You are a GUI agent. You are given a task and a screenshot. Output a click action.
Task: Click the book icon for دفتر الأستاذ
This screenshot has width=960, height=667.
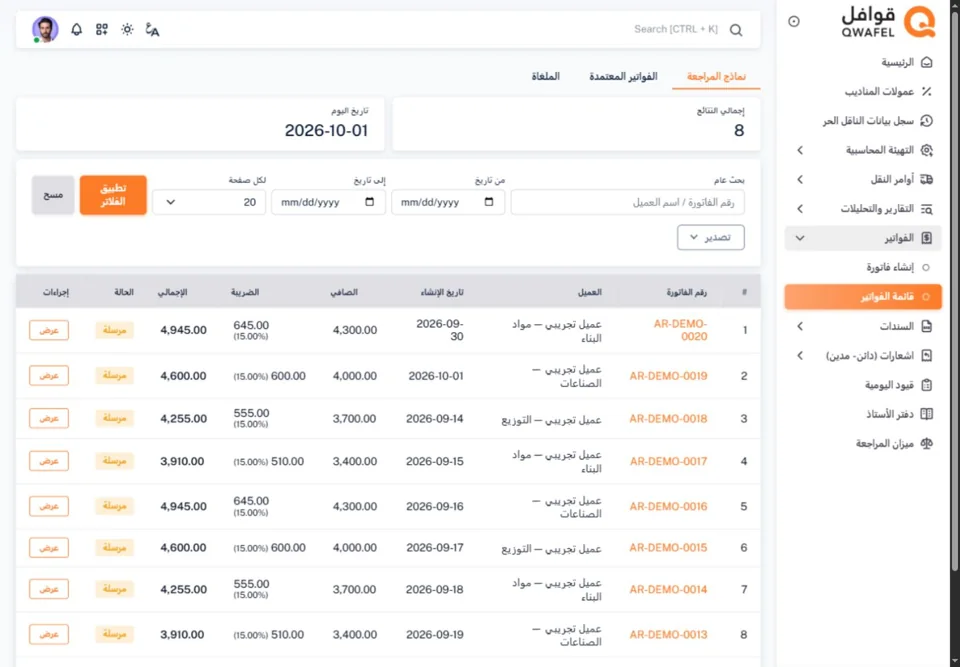click(x=927, y=415)
